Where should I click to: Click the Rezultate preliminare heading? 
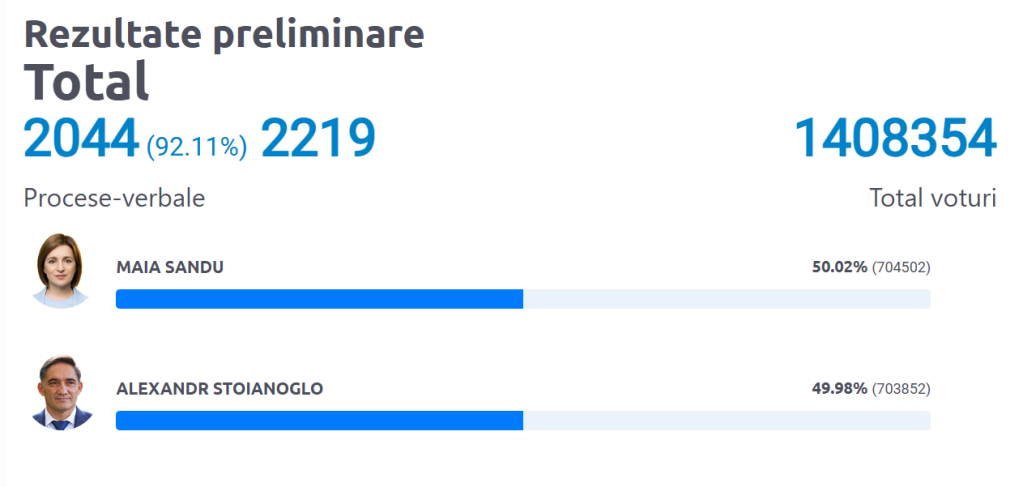pos(224,34)
